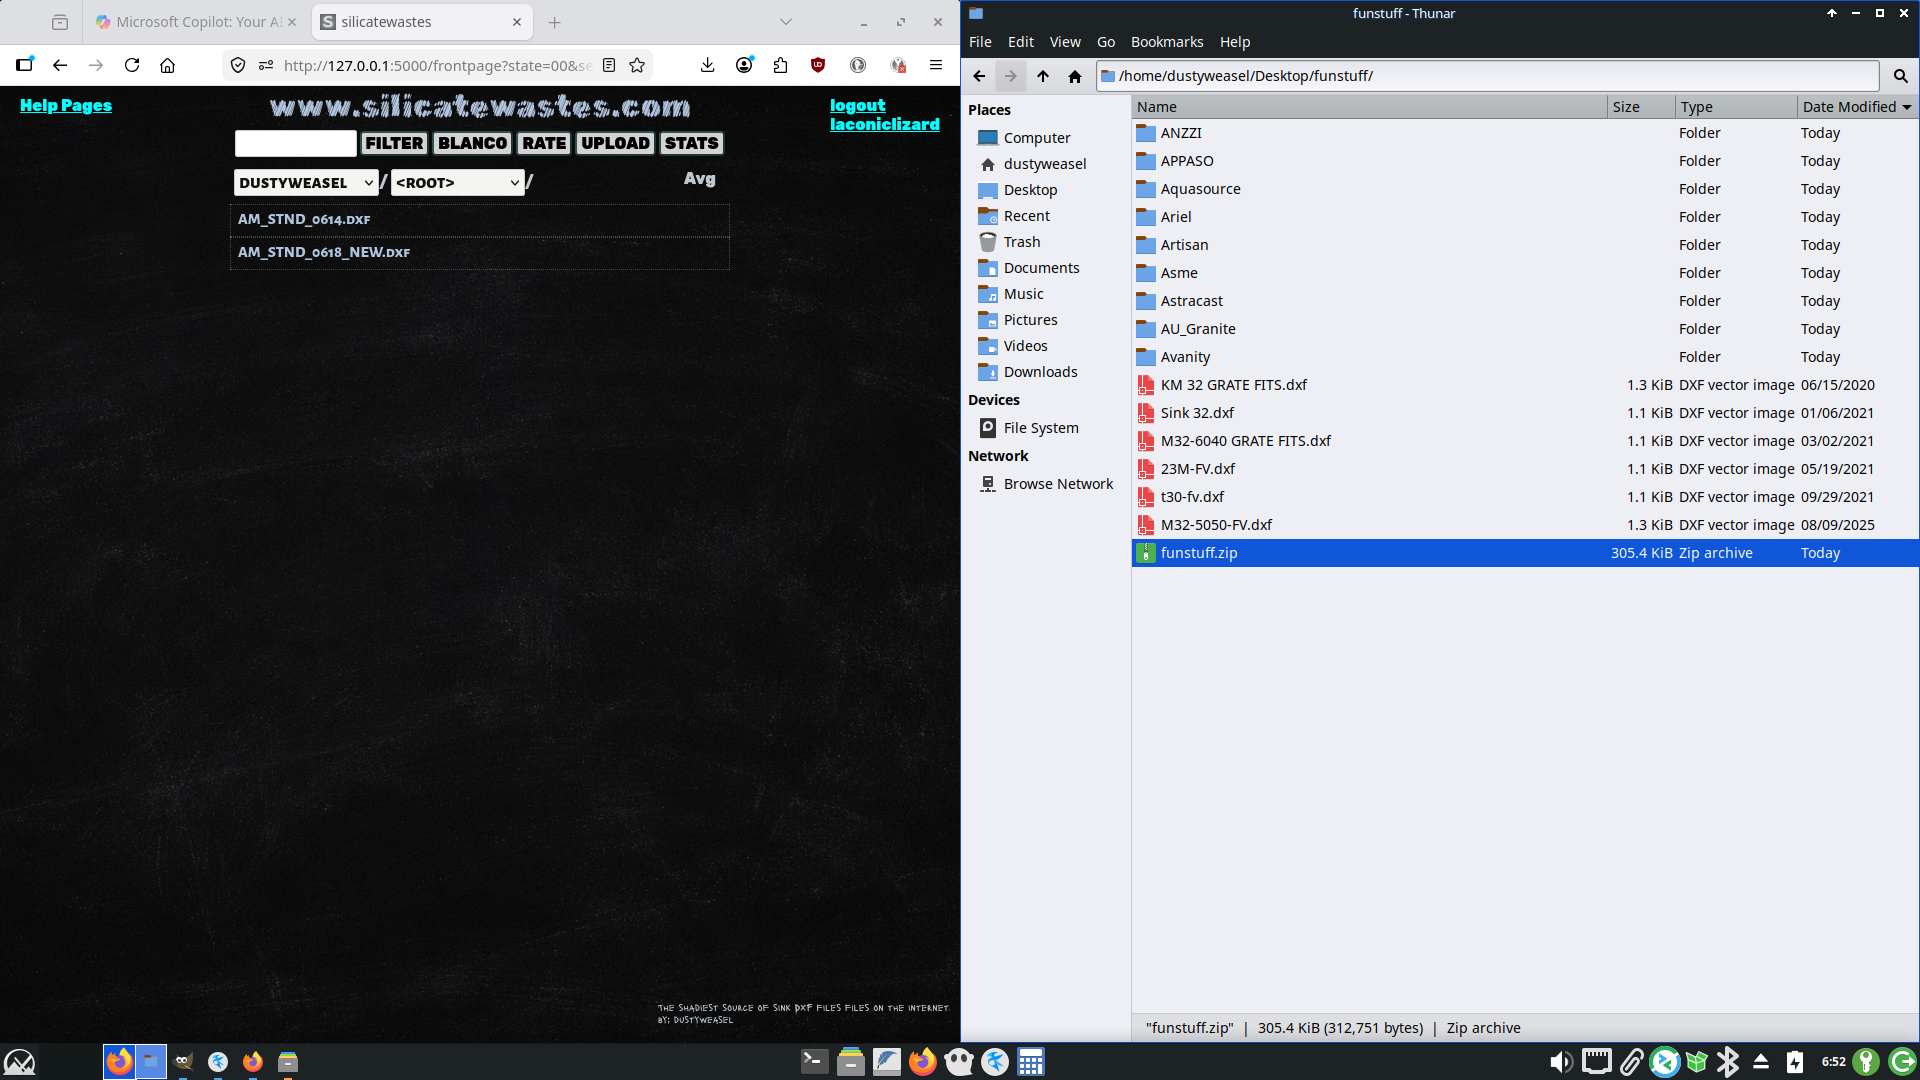The image size is (1920, 1080).
Task: Click the UPLOAD button
Action: (615, 143)
